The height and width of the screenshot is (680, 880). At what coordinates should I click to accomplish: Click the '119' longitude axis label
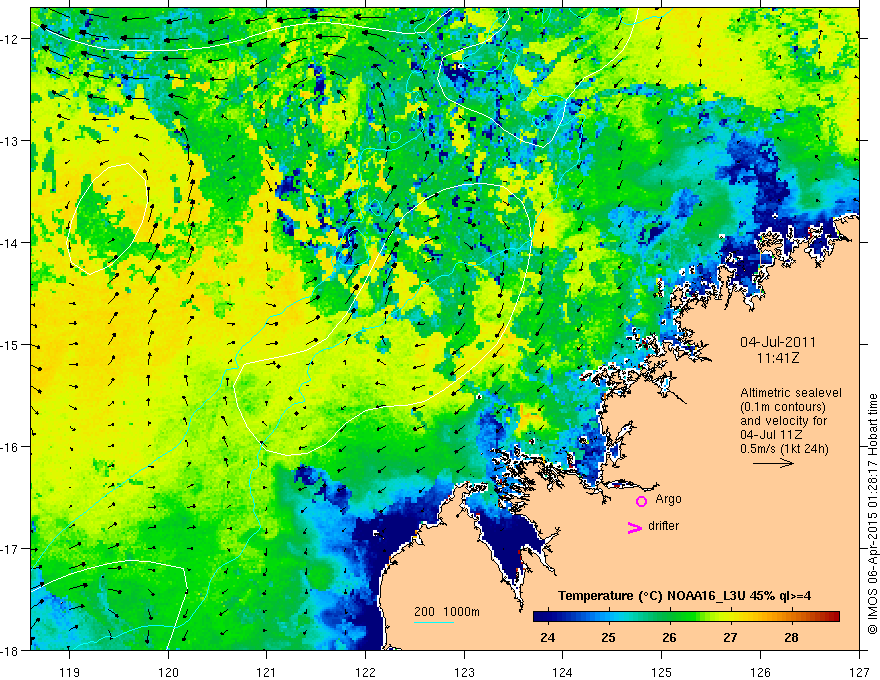(70, 672)
